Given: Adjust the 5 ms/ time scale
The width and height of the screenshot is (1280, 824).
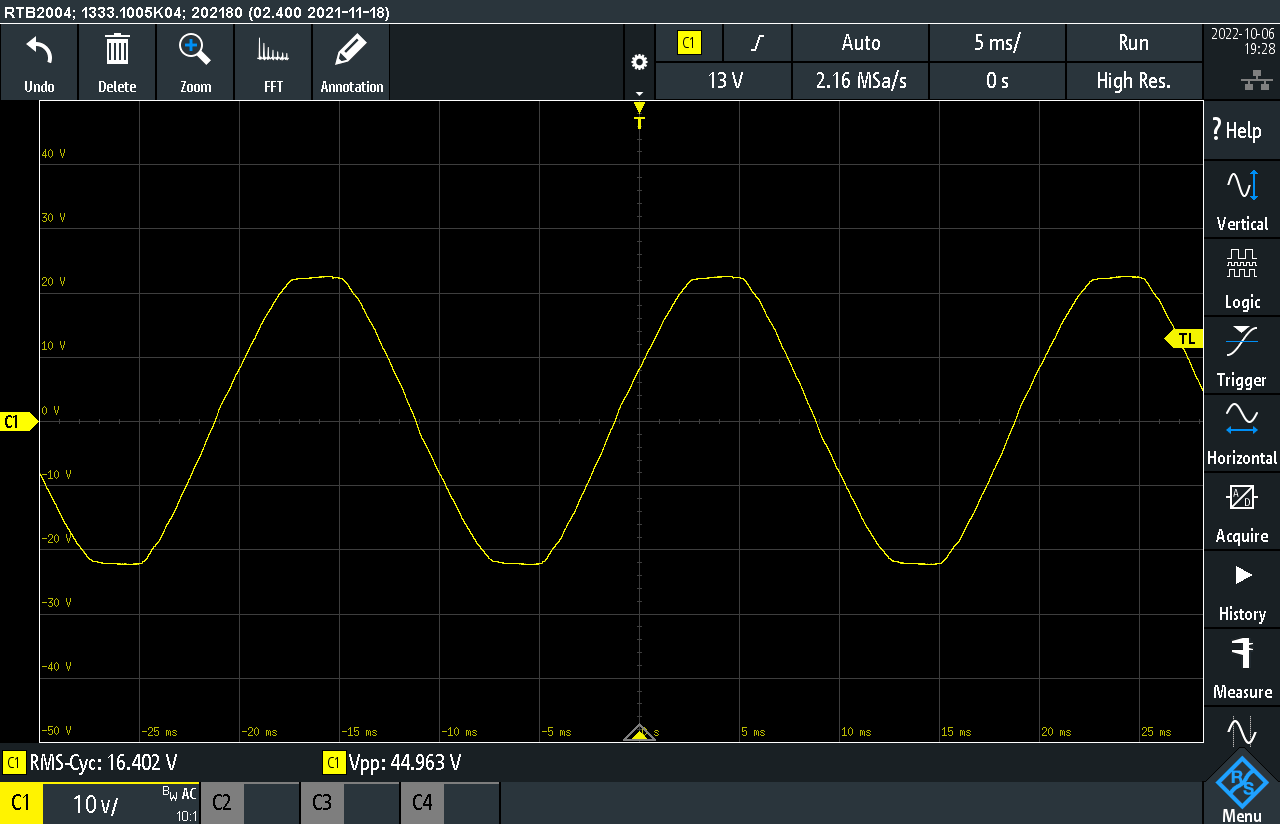Looking at the screenshot, I should click(x=997, y=43).
